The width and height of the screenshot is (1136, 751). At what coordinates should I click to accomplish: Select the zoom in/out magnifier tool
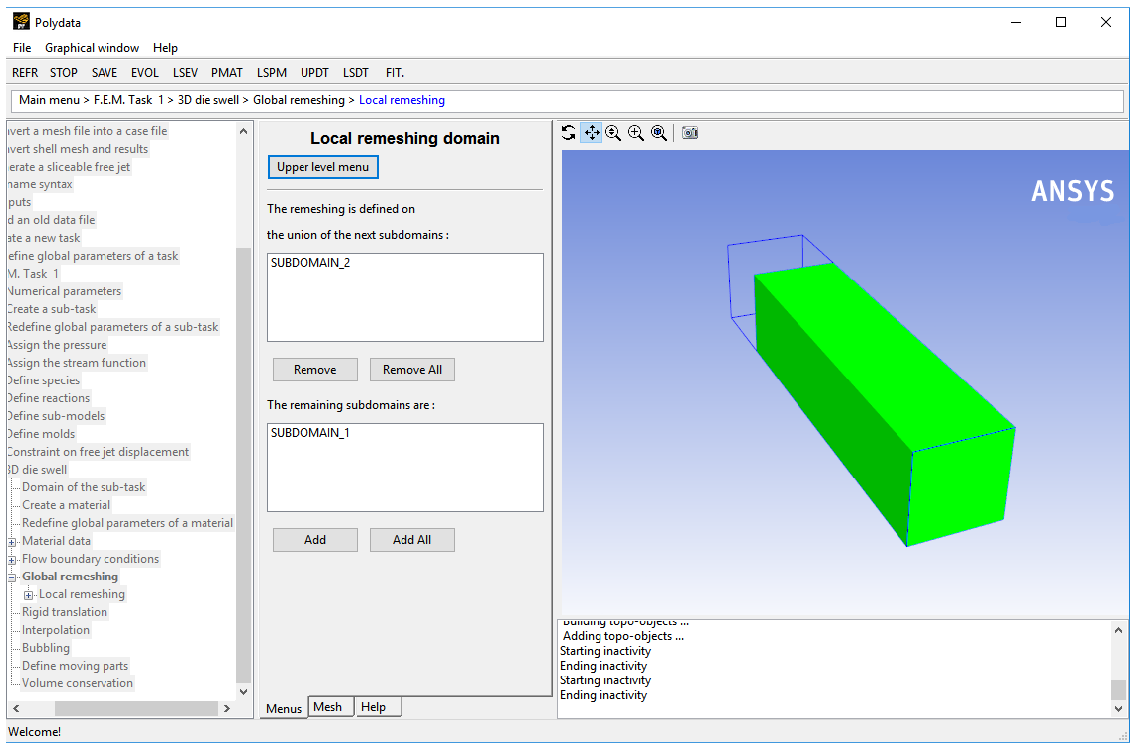[x=613, y=132]
